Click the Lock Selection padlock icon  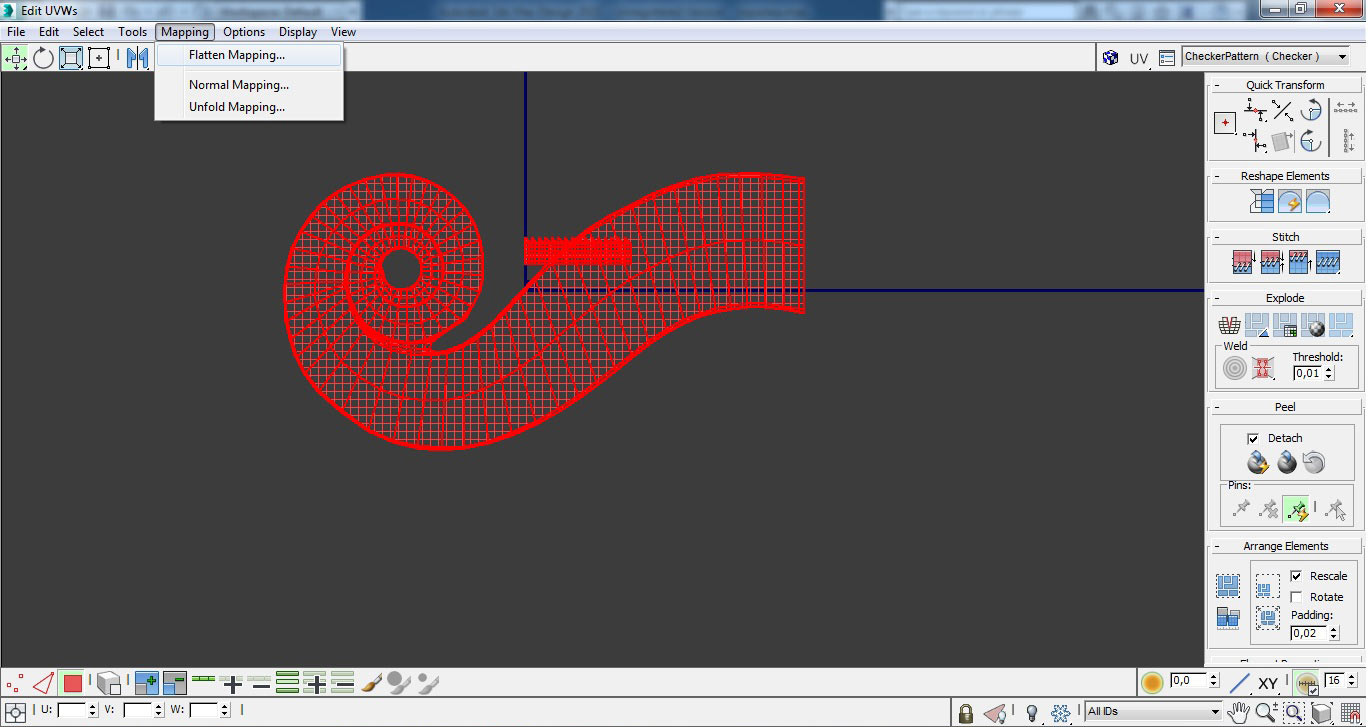(x=965, y=713)
